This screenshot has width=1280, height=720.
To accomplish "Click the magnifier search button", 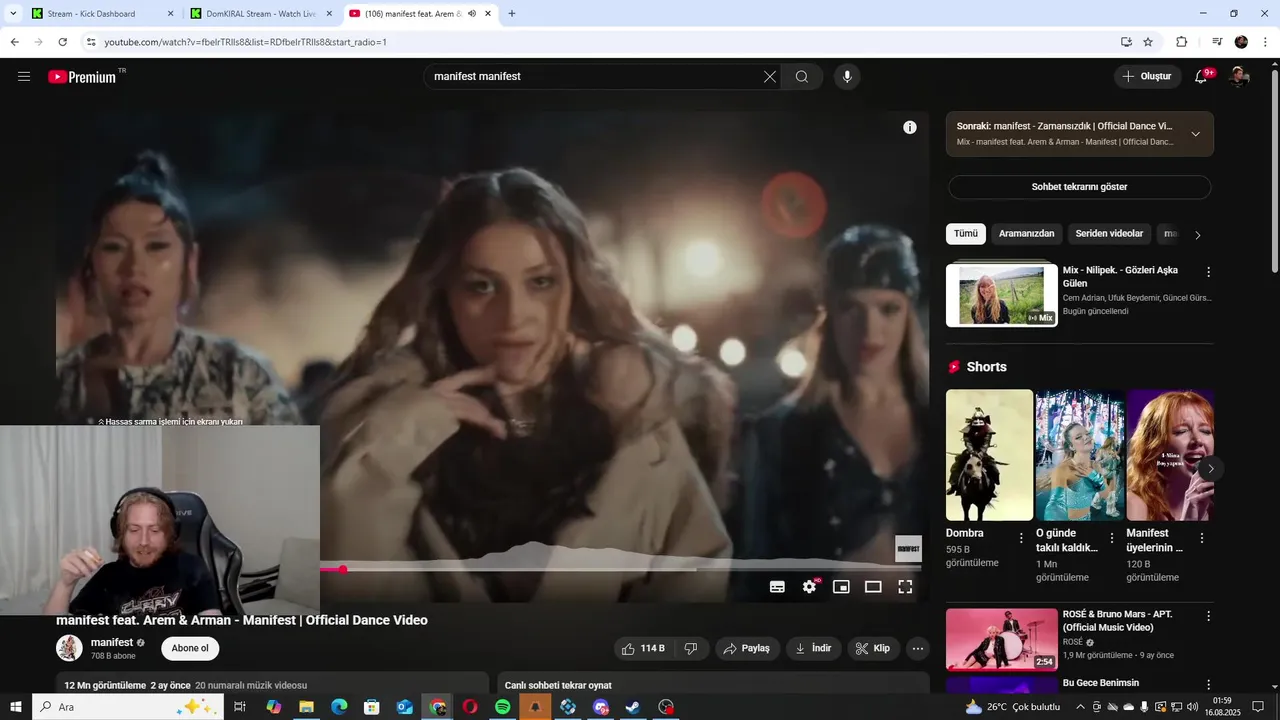I will 802,76.
